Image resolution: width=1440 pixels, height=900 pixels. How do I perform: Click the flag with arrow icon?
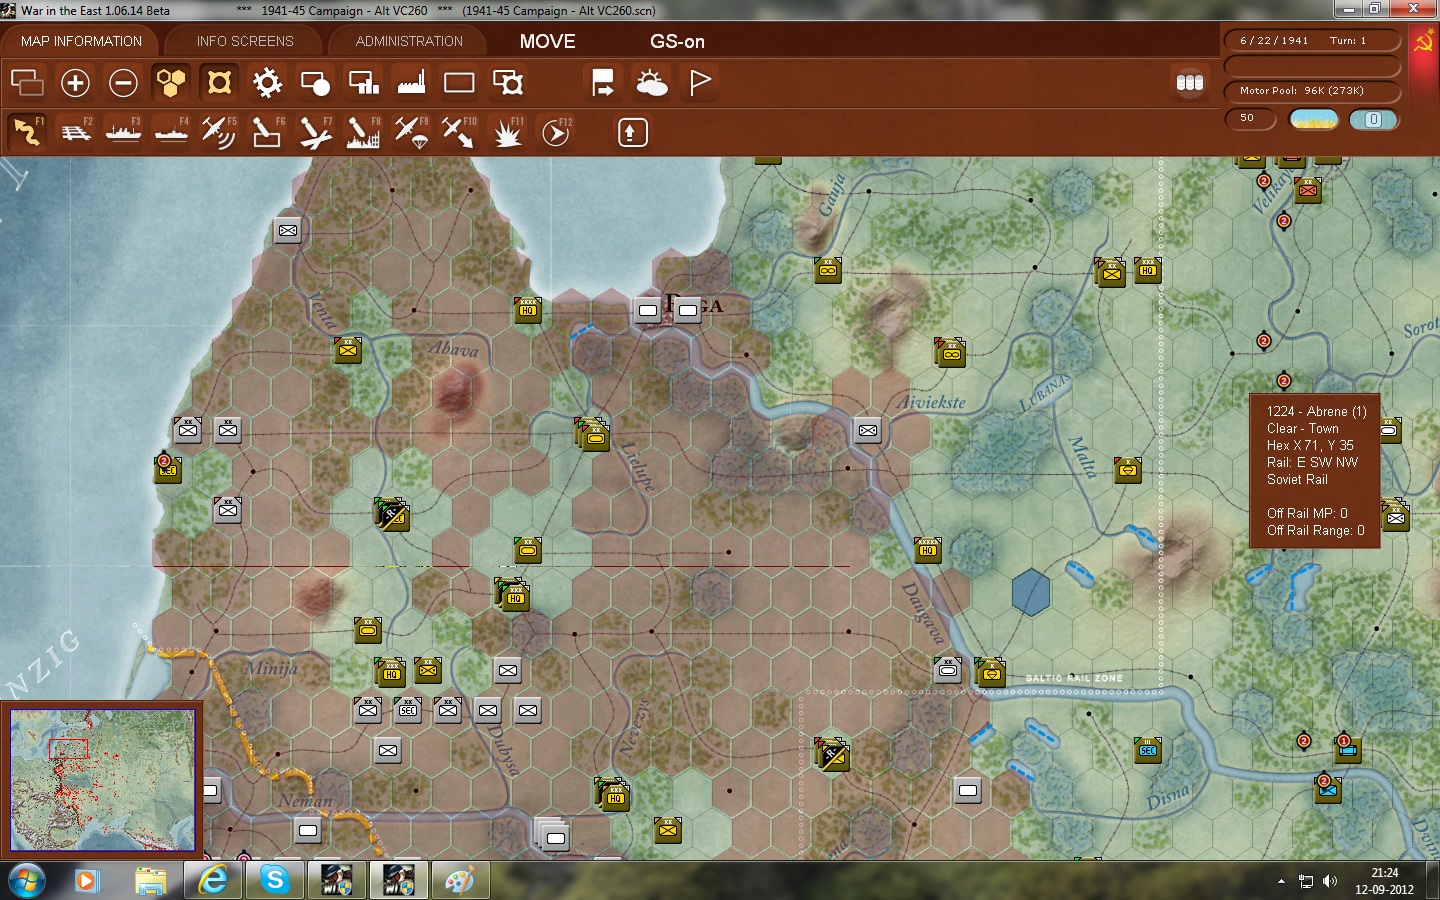coord(603,83)
